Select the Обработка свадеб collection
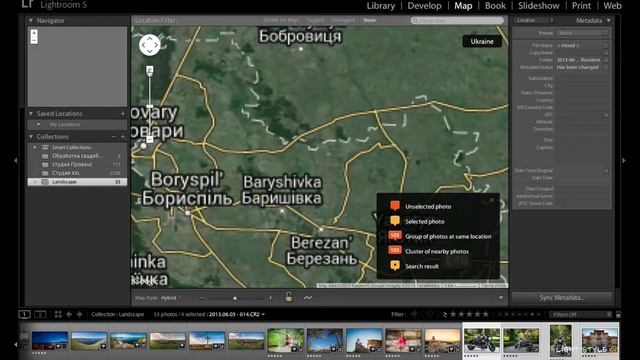Screen dimensions: 640x360 coord(78,156)
